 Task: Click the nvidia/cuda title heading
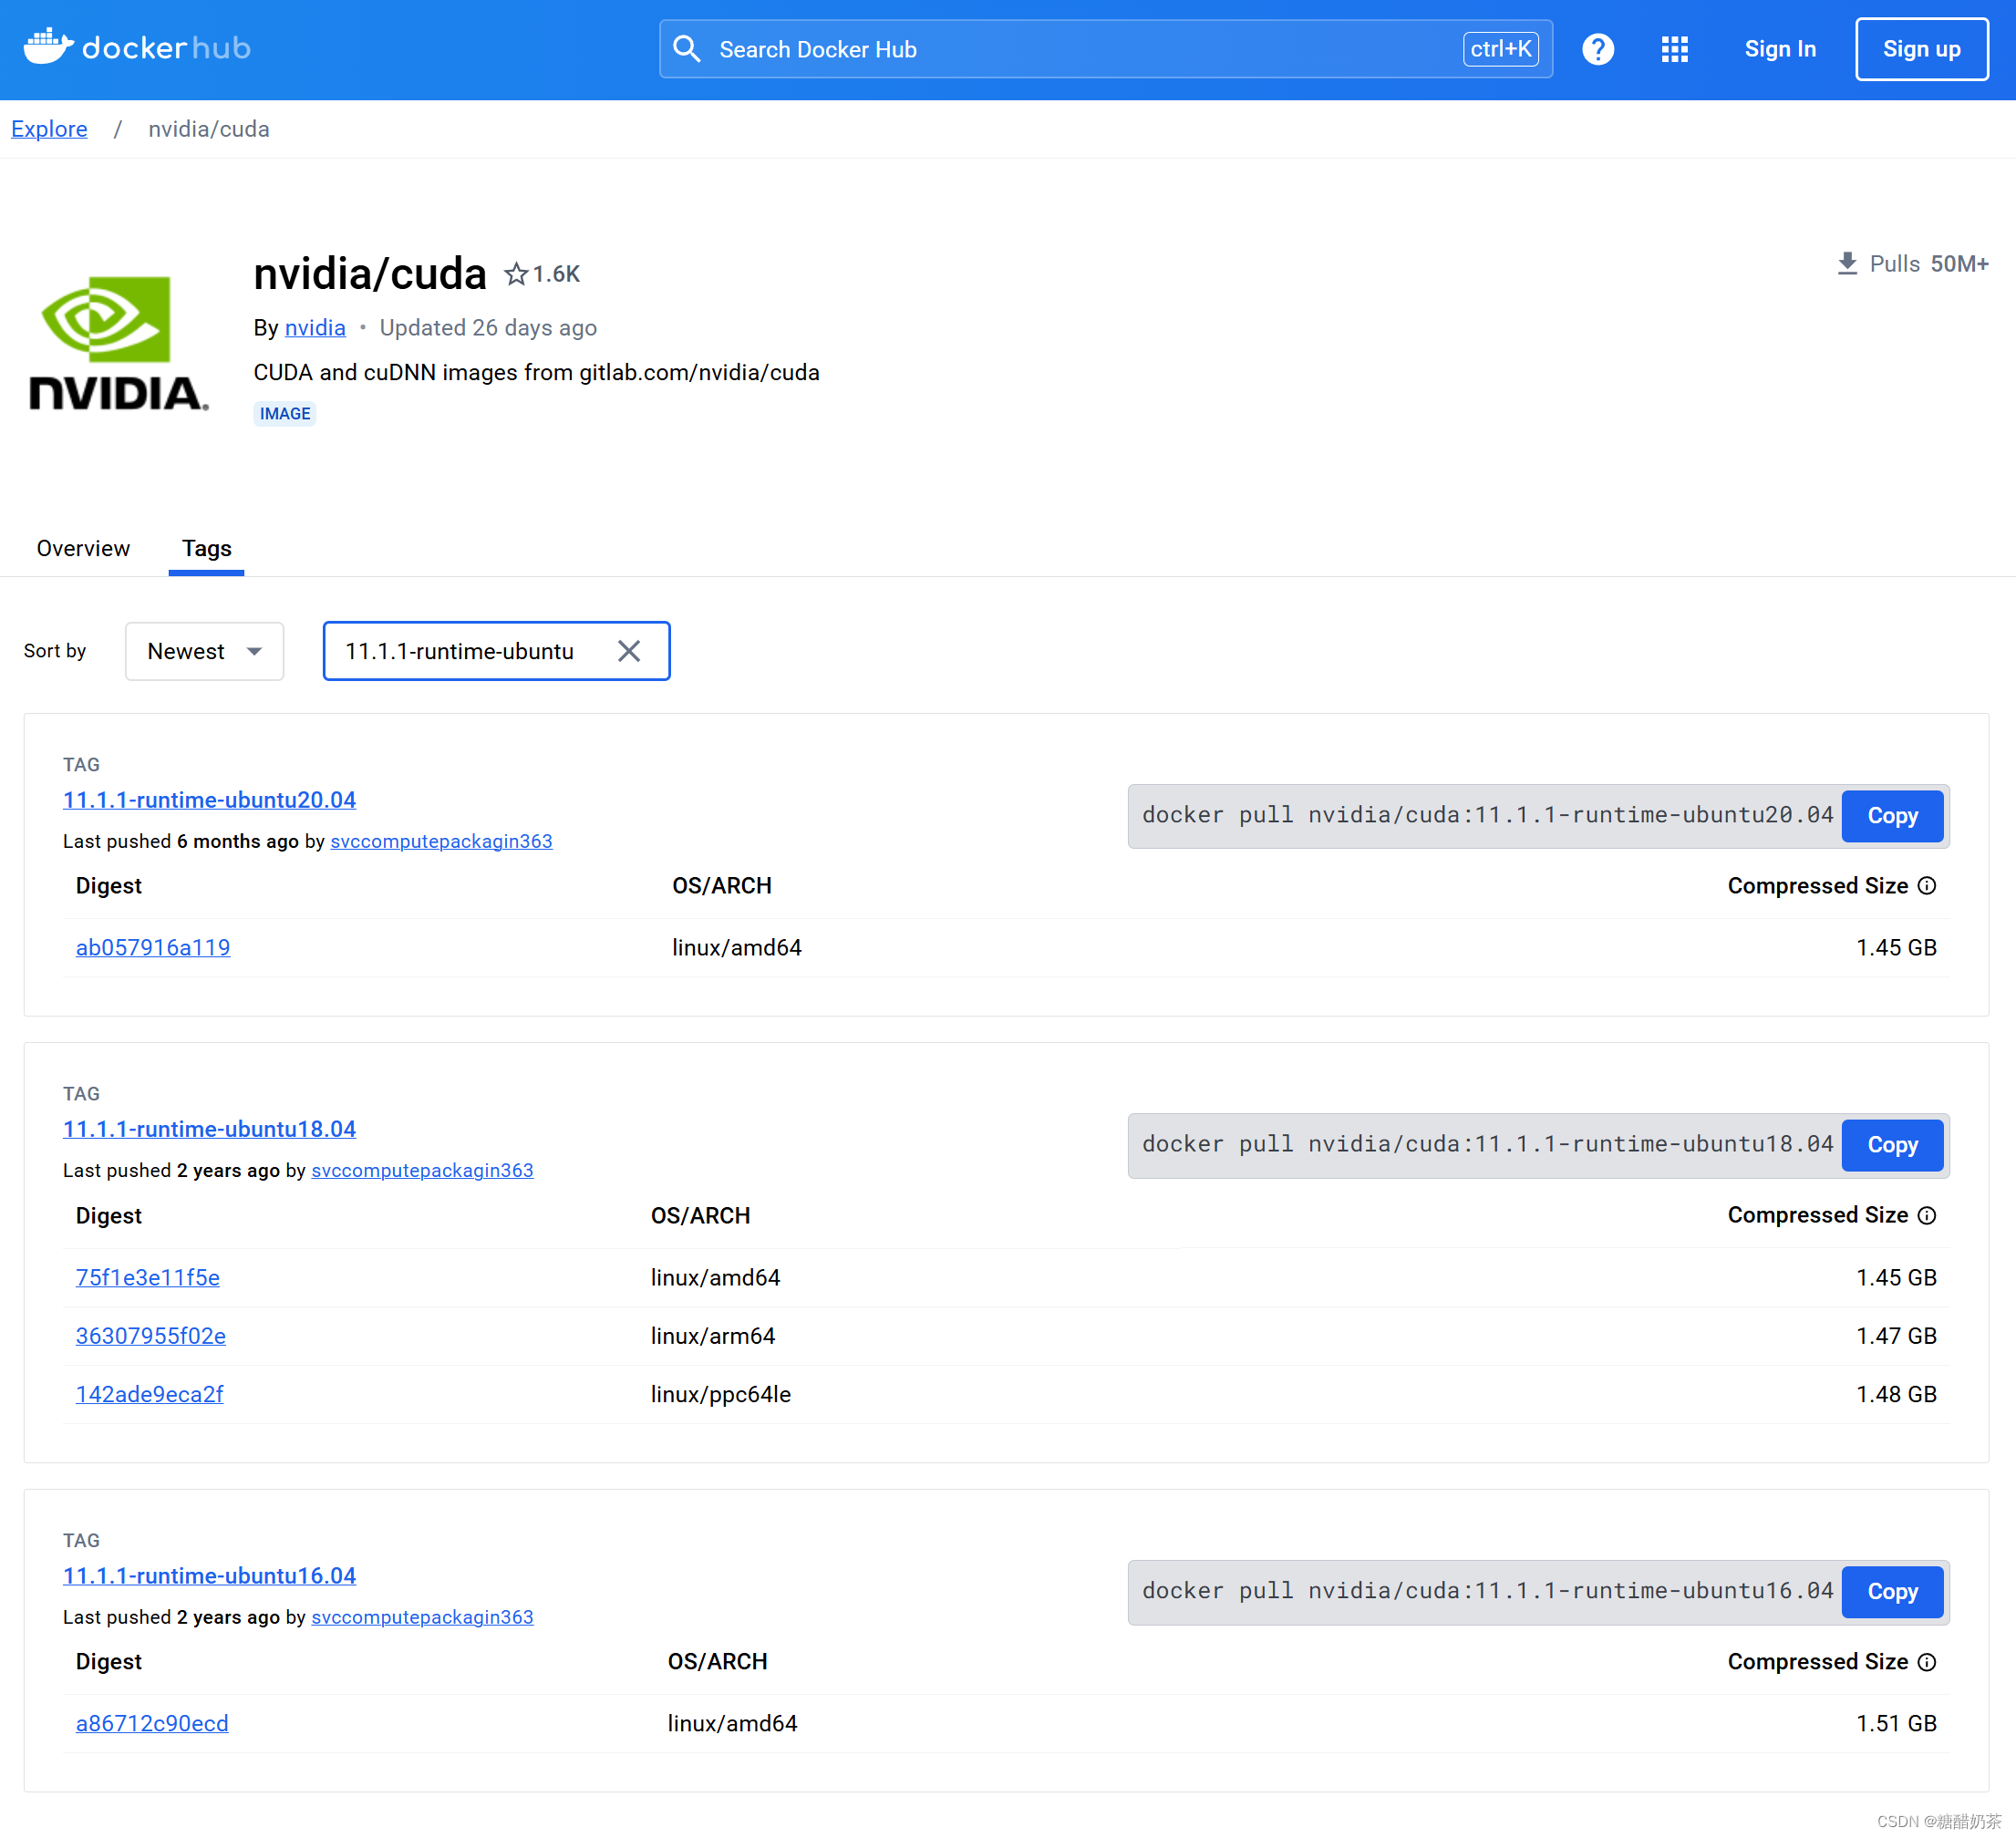[x=369, y=273]
